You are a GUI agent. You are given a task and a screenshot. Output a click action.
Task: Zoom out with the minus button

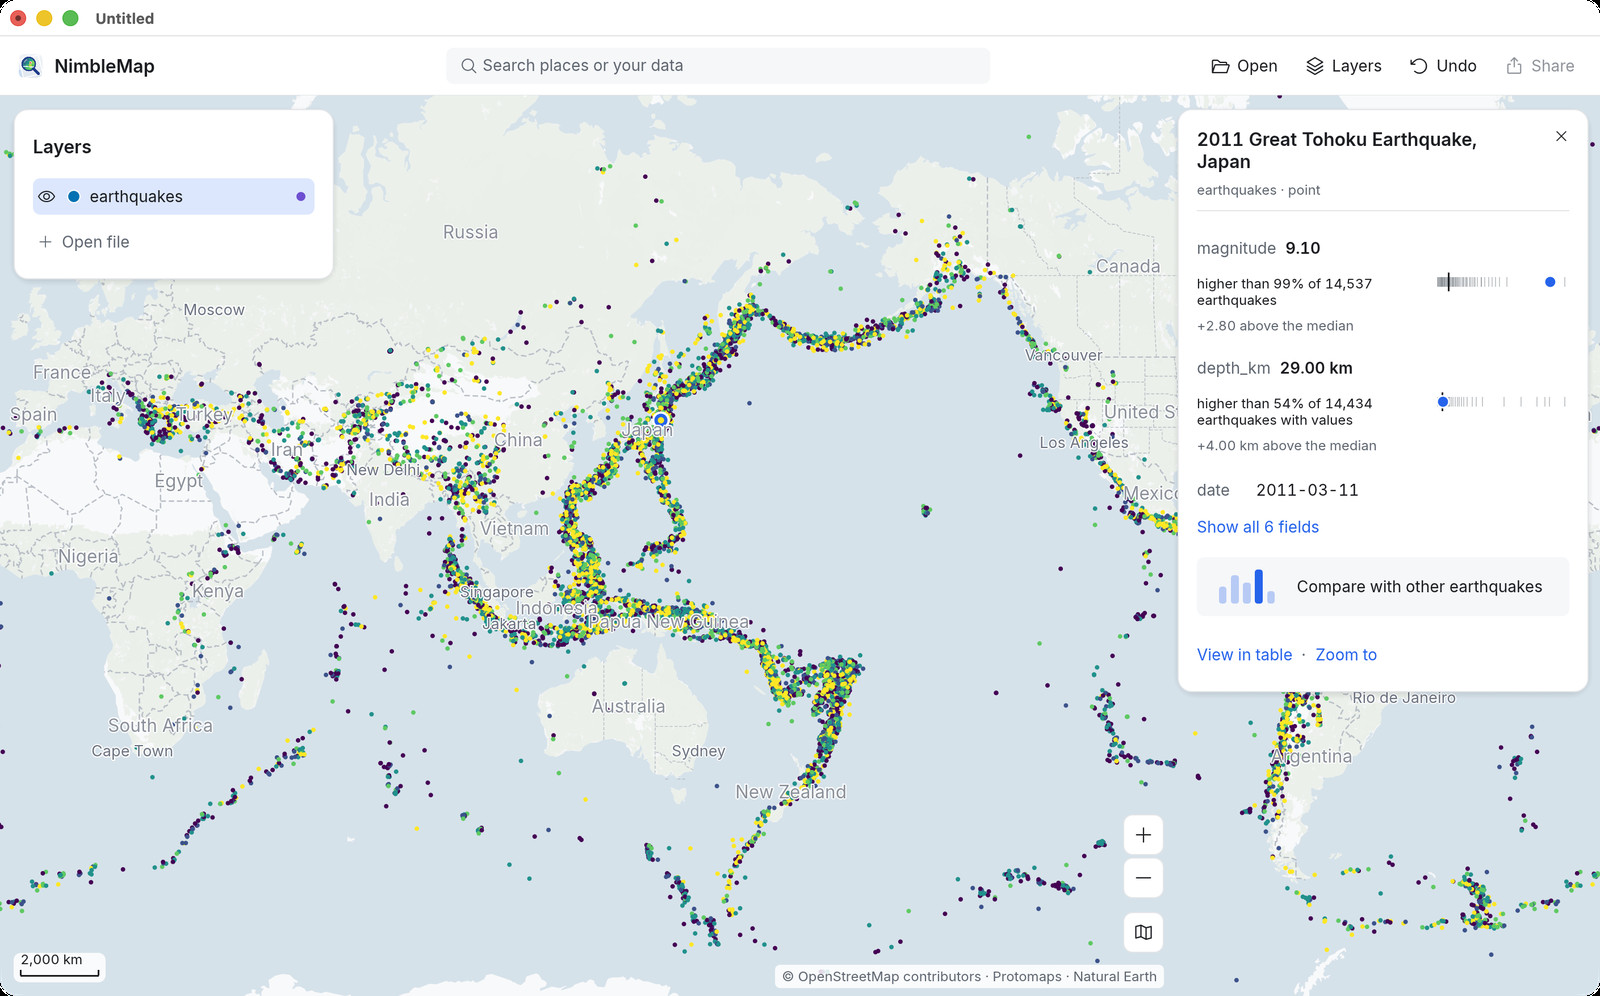(1143, 878)
